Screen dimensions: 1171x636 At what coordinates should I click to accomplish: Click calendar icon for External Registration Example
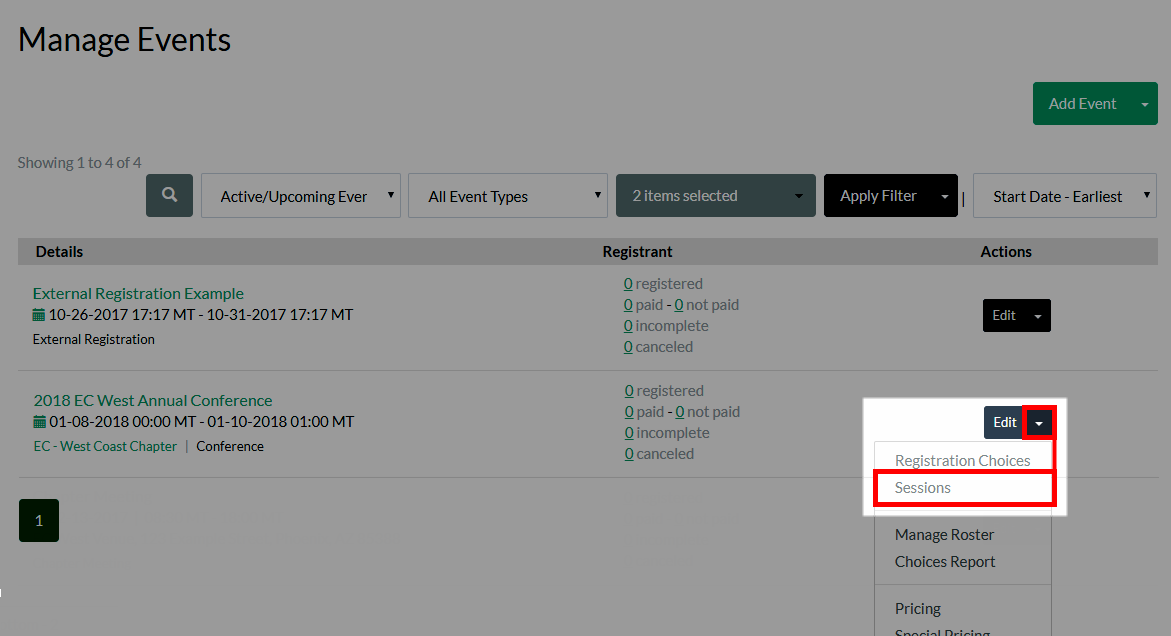point(39,315)
